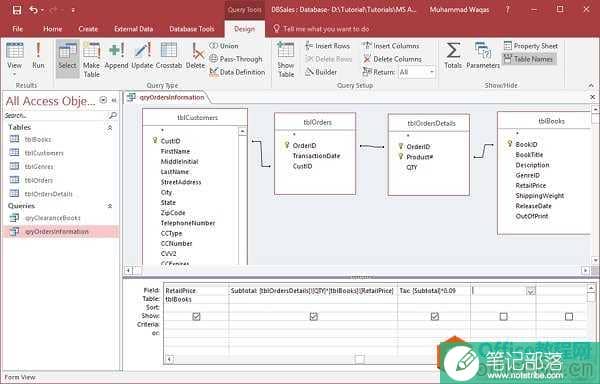Toggle the Totals row
This screenshot has width=600, height=384.
pyautogui.click(x=453, y=56)
